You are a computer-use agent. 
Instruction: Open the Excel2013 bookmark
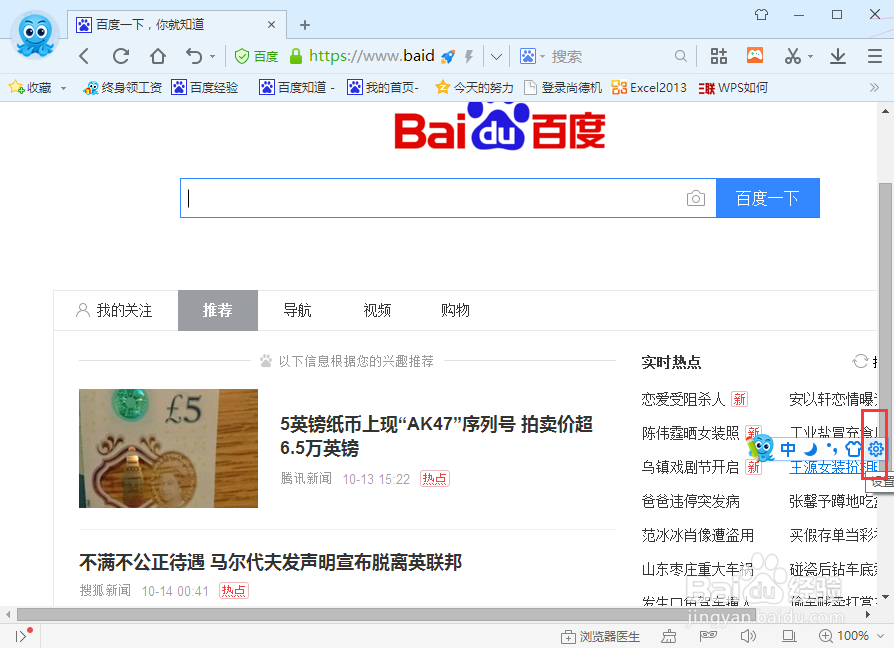[649, 88]
